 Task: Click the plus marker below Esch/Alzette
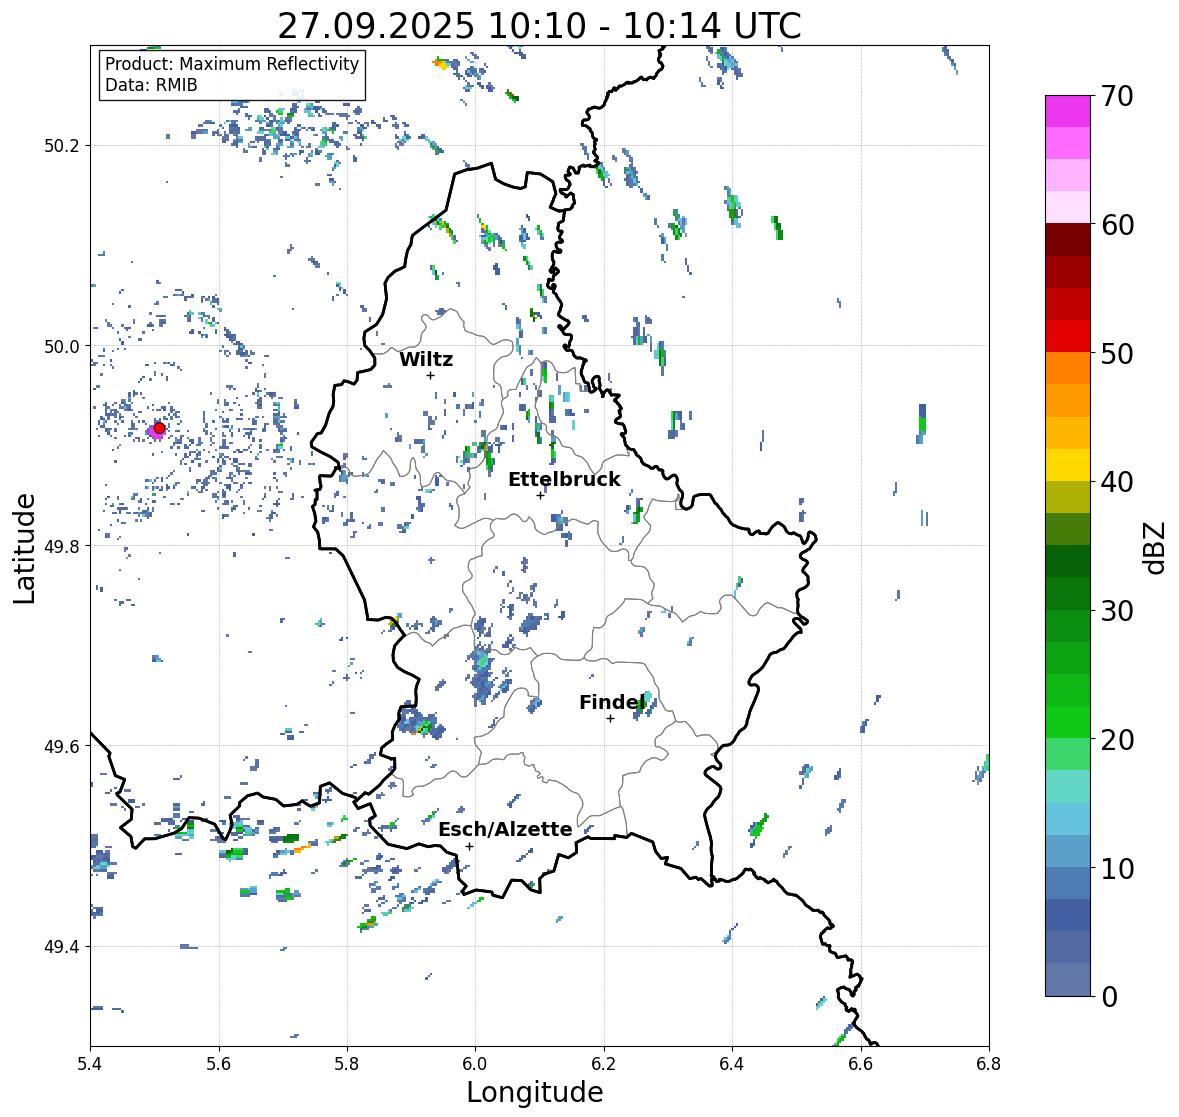pos(469,846)
